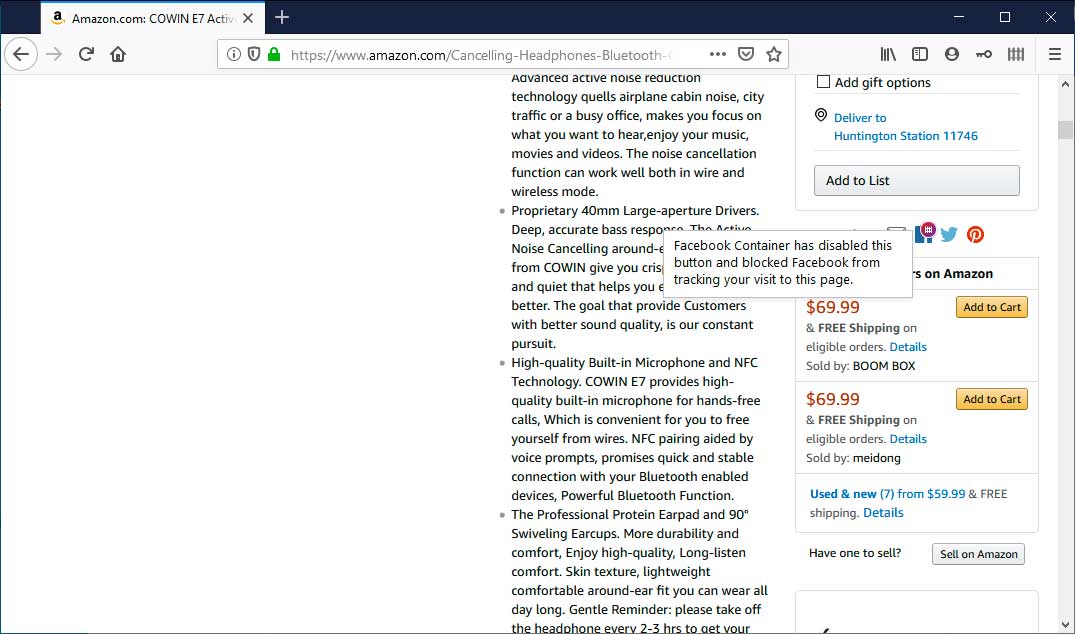
Task: Click 'High-quality Built-in Microphone and NFC' bullet text
Action: (634, 363)
